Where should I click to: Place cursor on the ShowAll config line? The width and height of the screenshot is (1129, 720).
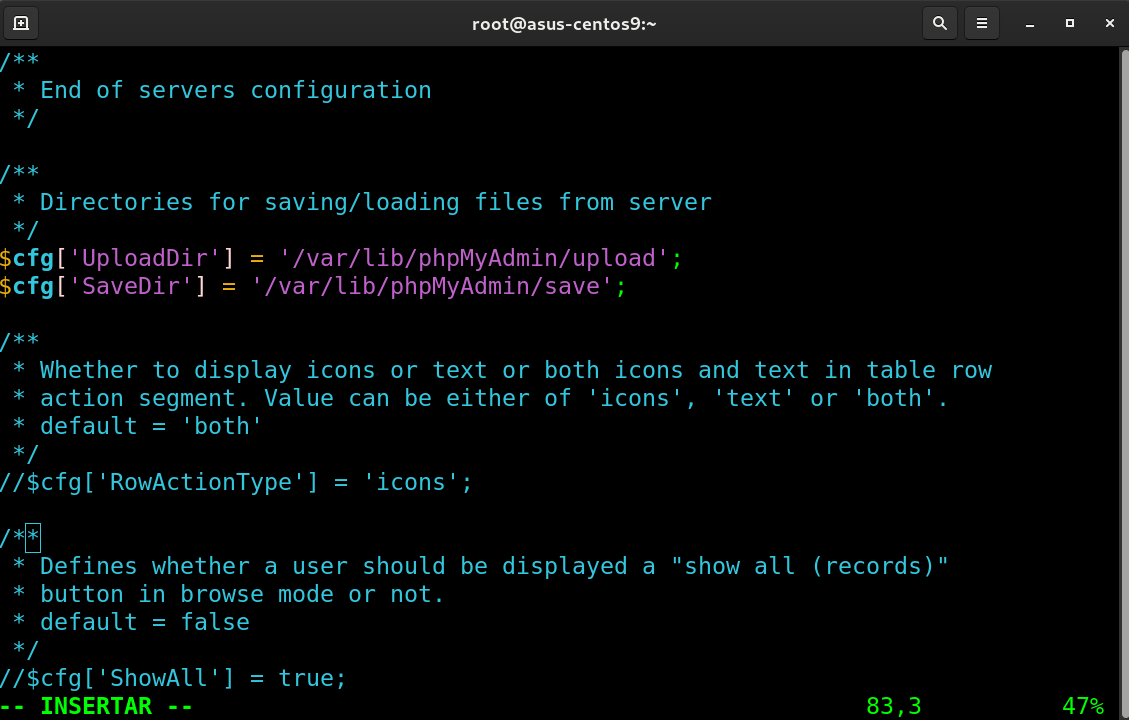tap(173, 678)
